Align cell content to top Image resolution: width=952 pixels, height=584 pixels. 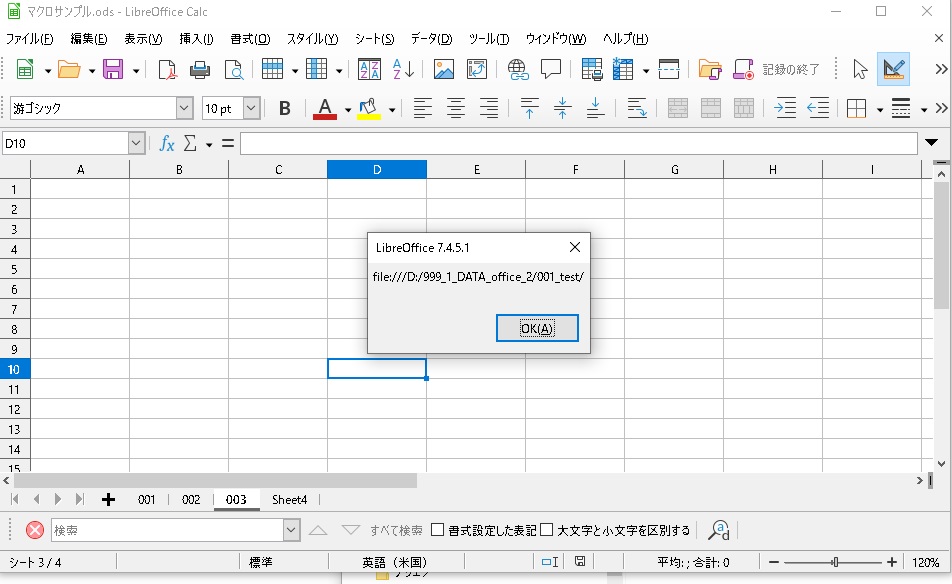pos(529,109)
